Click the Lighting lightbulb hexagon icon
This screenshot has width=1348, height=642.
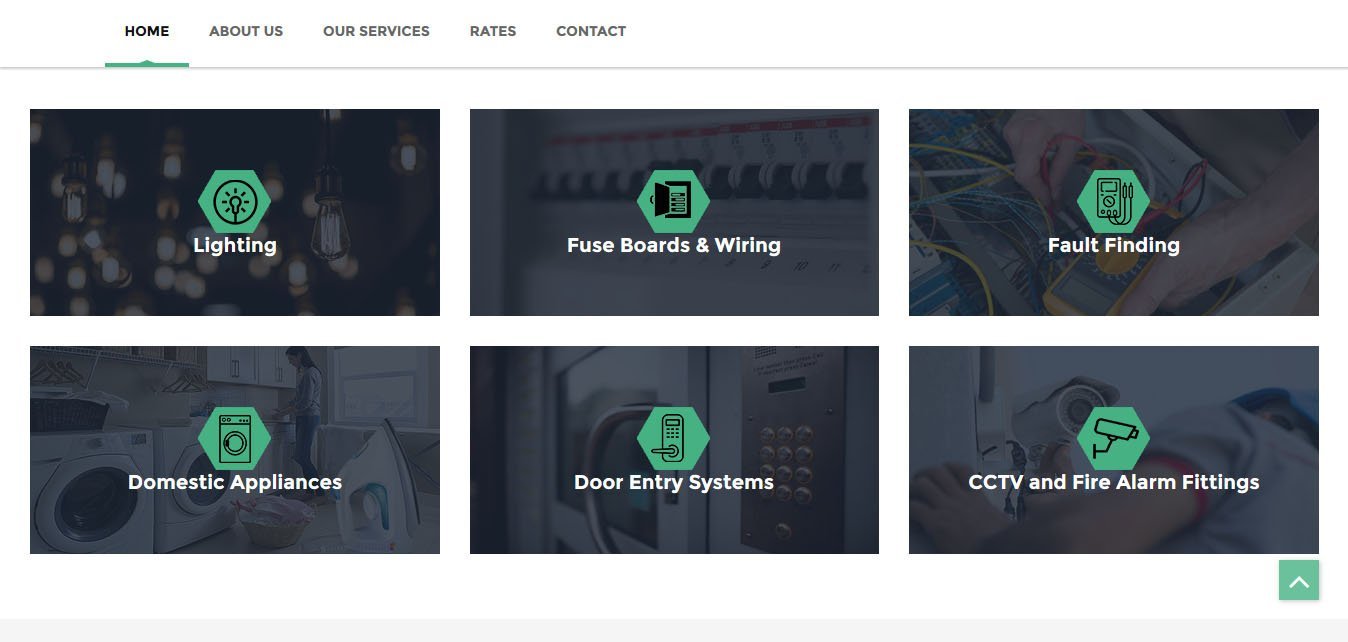pyautogui.click(x=235, y=200)
